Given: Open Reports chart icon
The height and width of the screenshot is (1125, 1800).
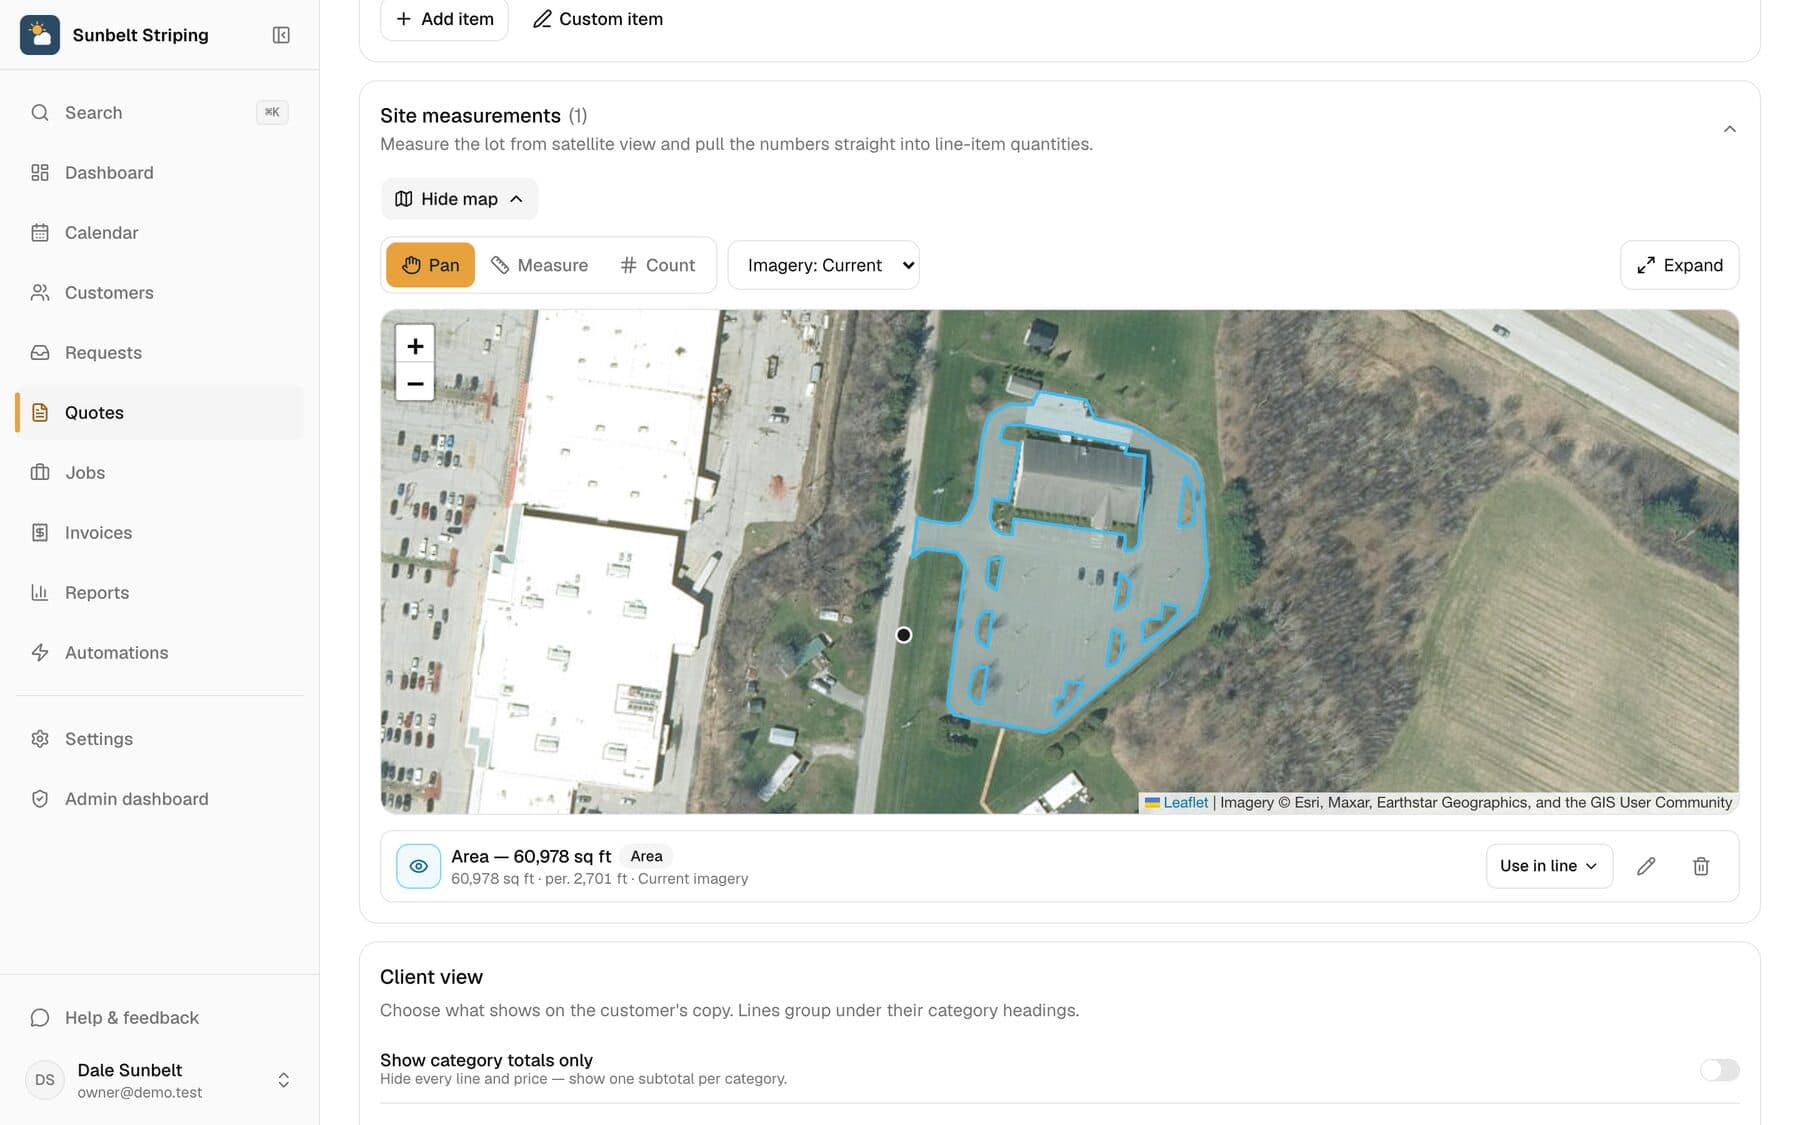Looking at the screenshot, I should 40,593.
